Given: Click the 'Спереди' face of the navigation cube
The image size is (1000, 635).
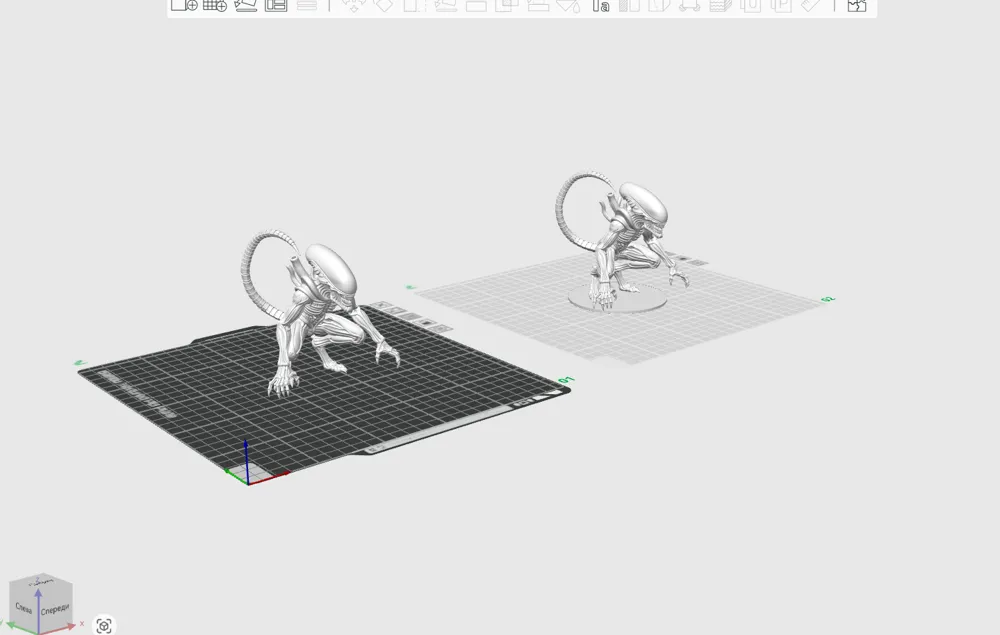Looking at the screenshot, I should point(54,609).
